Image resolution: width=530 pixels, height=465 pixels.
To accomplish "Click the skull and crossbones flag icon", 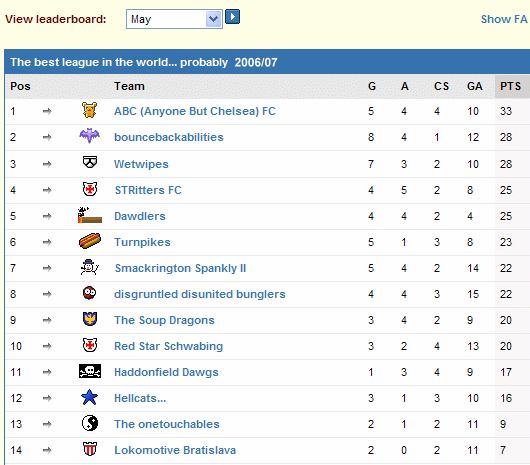I will [x=90, y=371].
